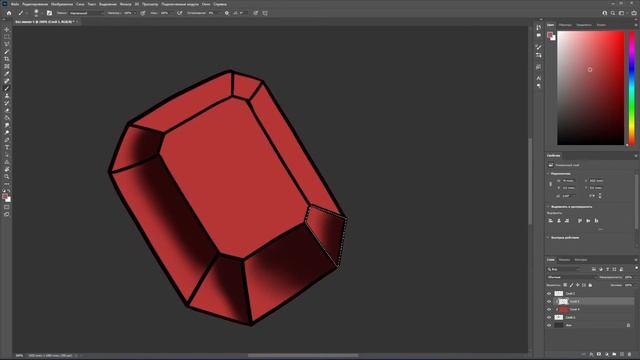Select the Zoom tool in left toolbar
The image size is (640, 360).
(x=7, y=176)
